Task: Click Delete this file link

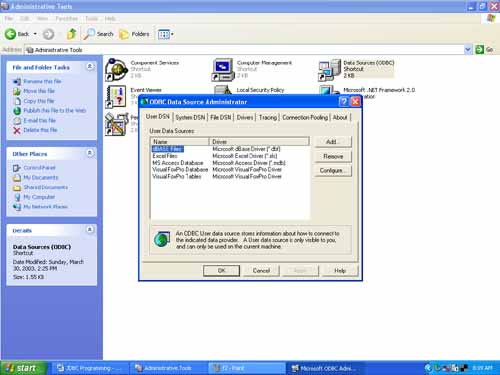Action: click(x=40, y=130)
